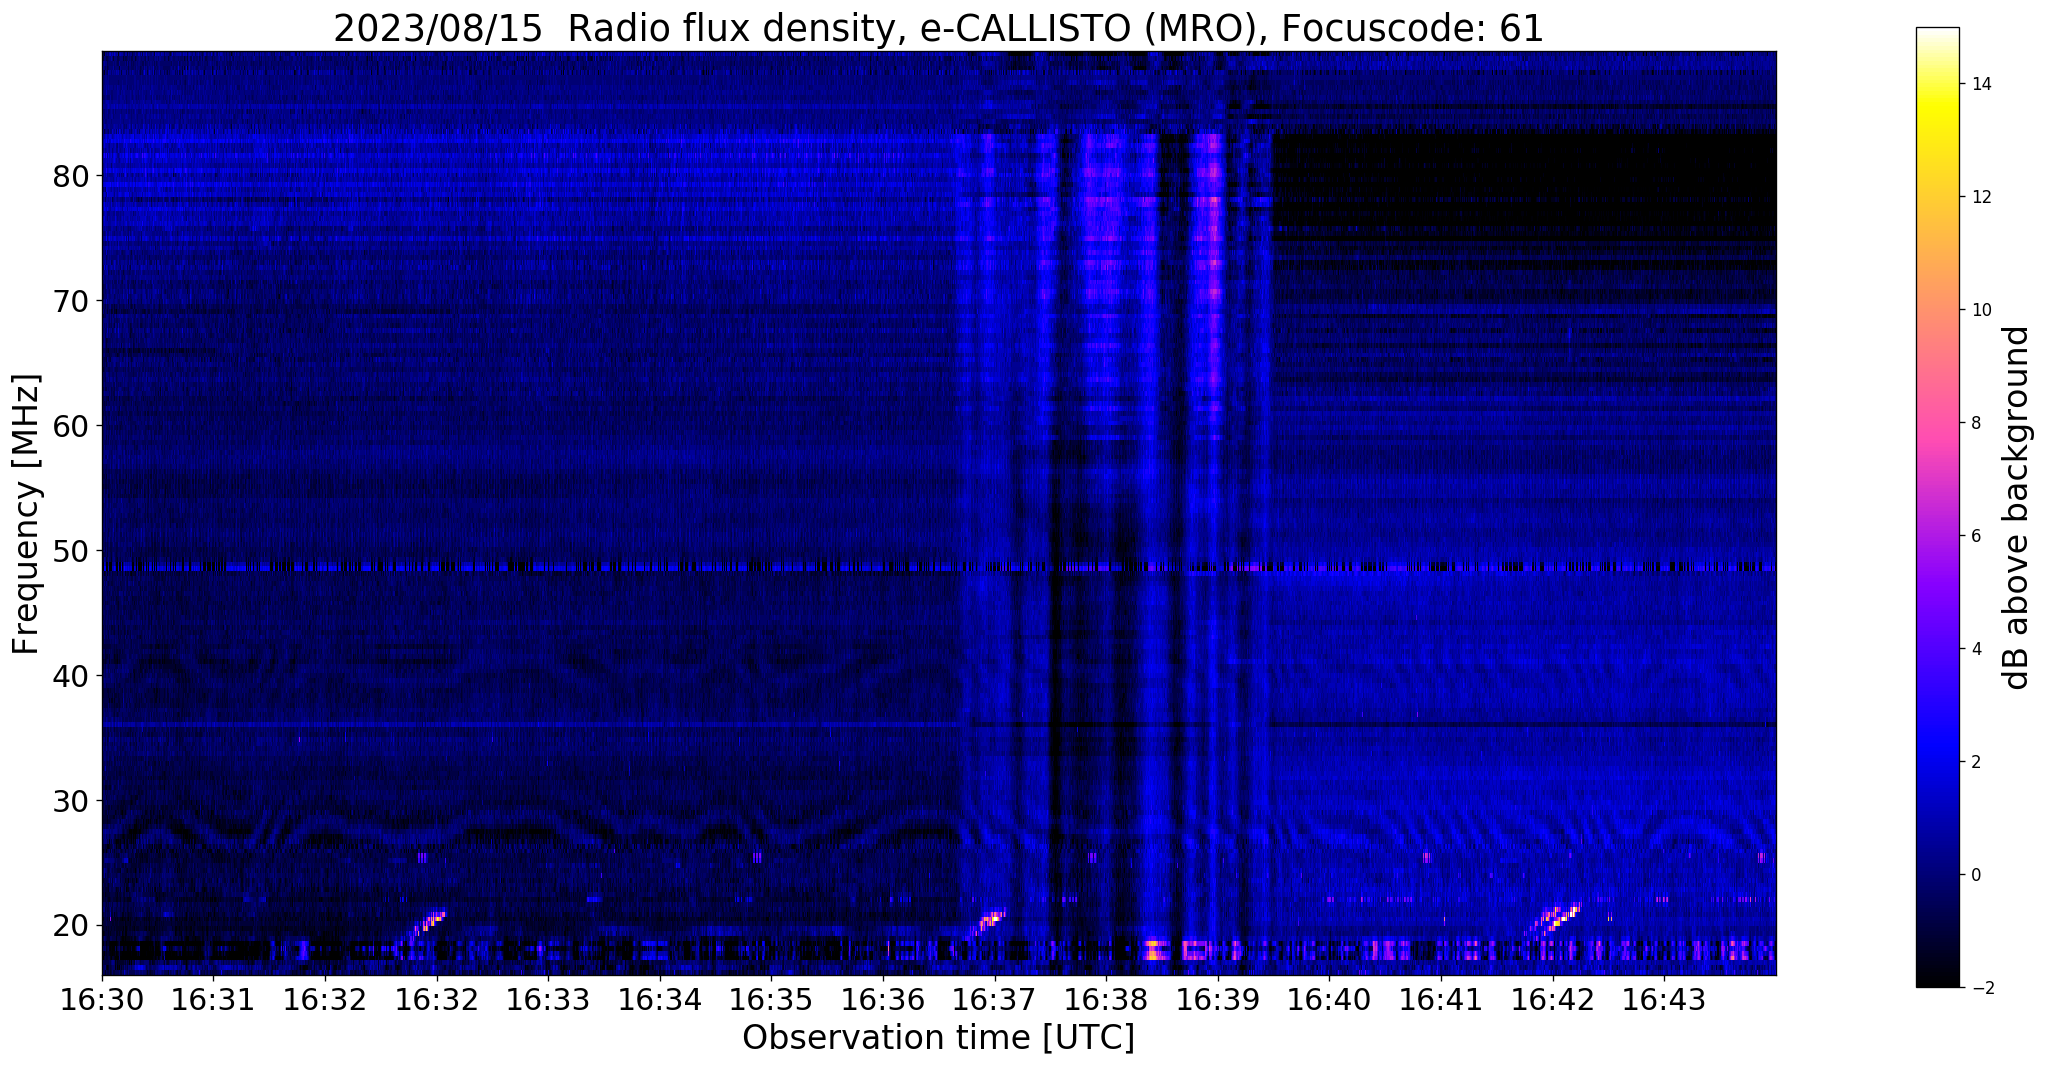Image resolution: width=2047 pixels, height=1067 pixels.
Task: Click the 'Observation time [UTC]' x-axis label
Action: coord(938,1038)
